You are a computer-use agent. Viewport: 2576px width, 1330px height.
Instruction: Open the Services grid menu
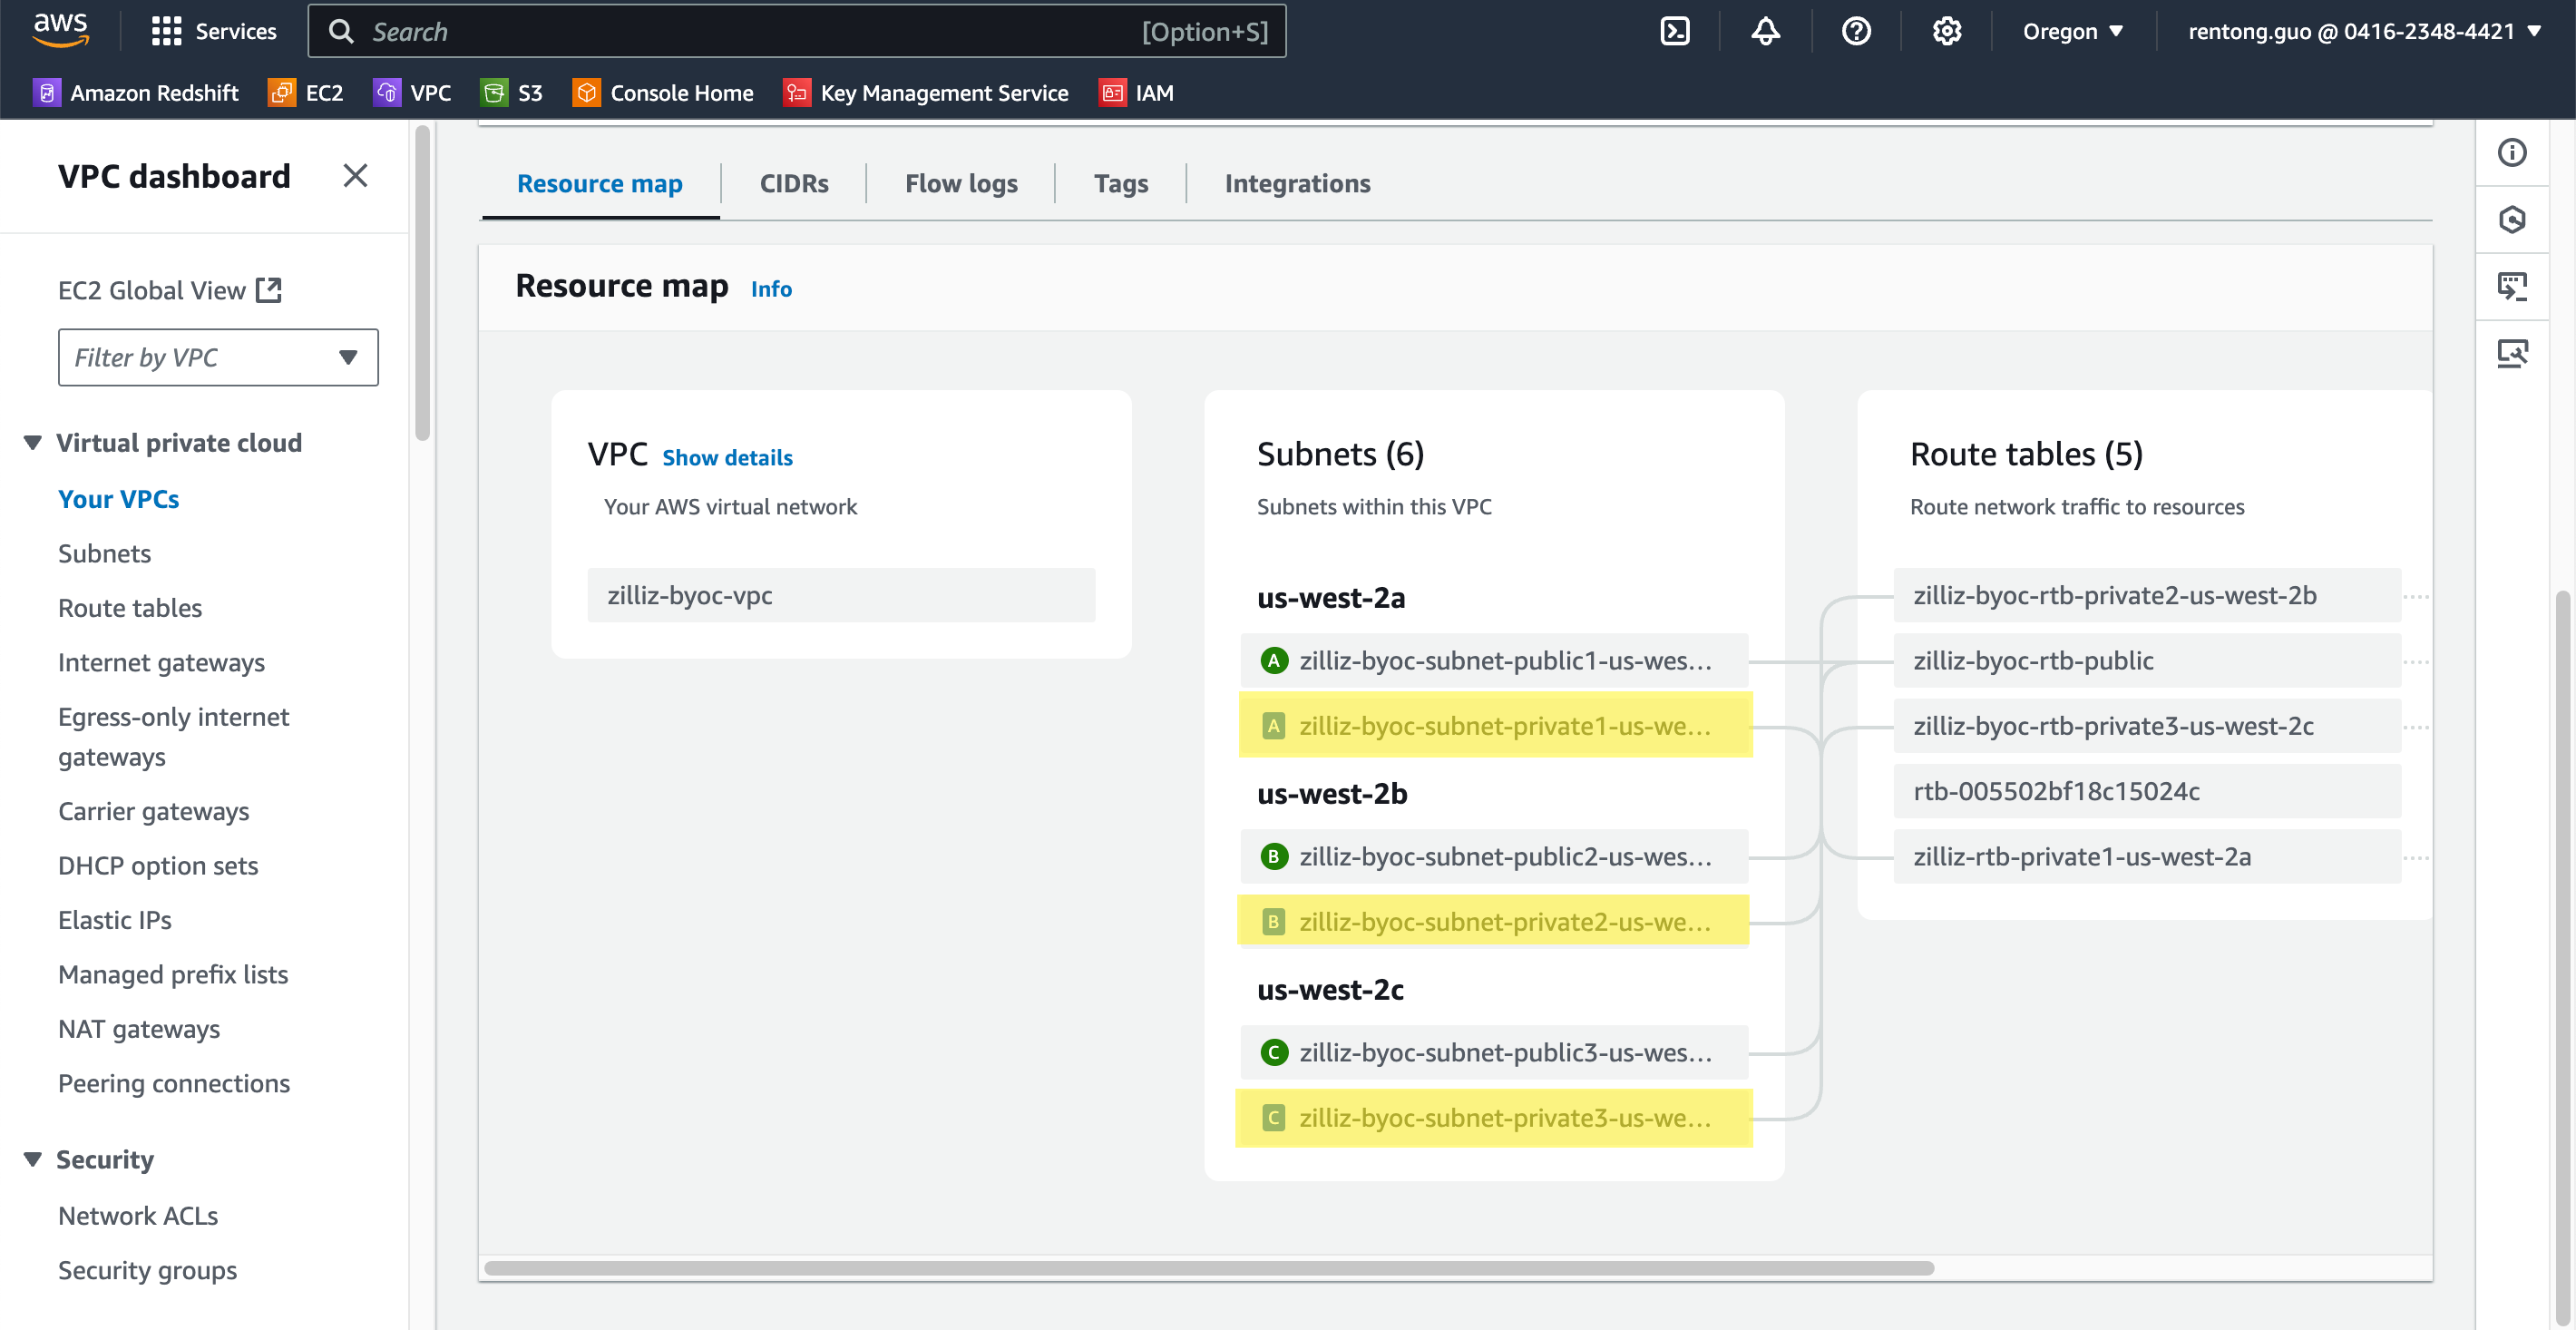pos(213,31)
